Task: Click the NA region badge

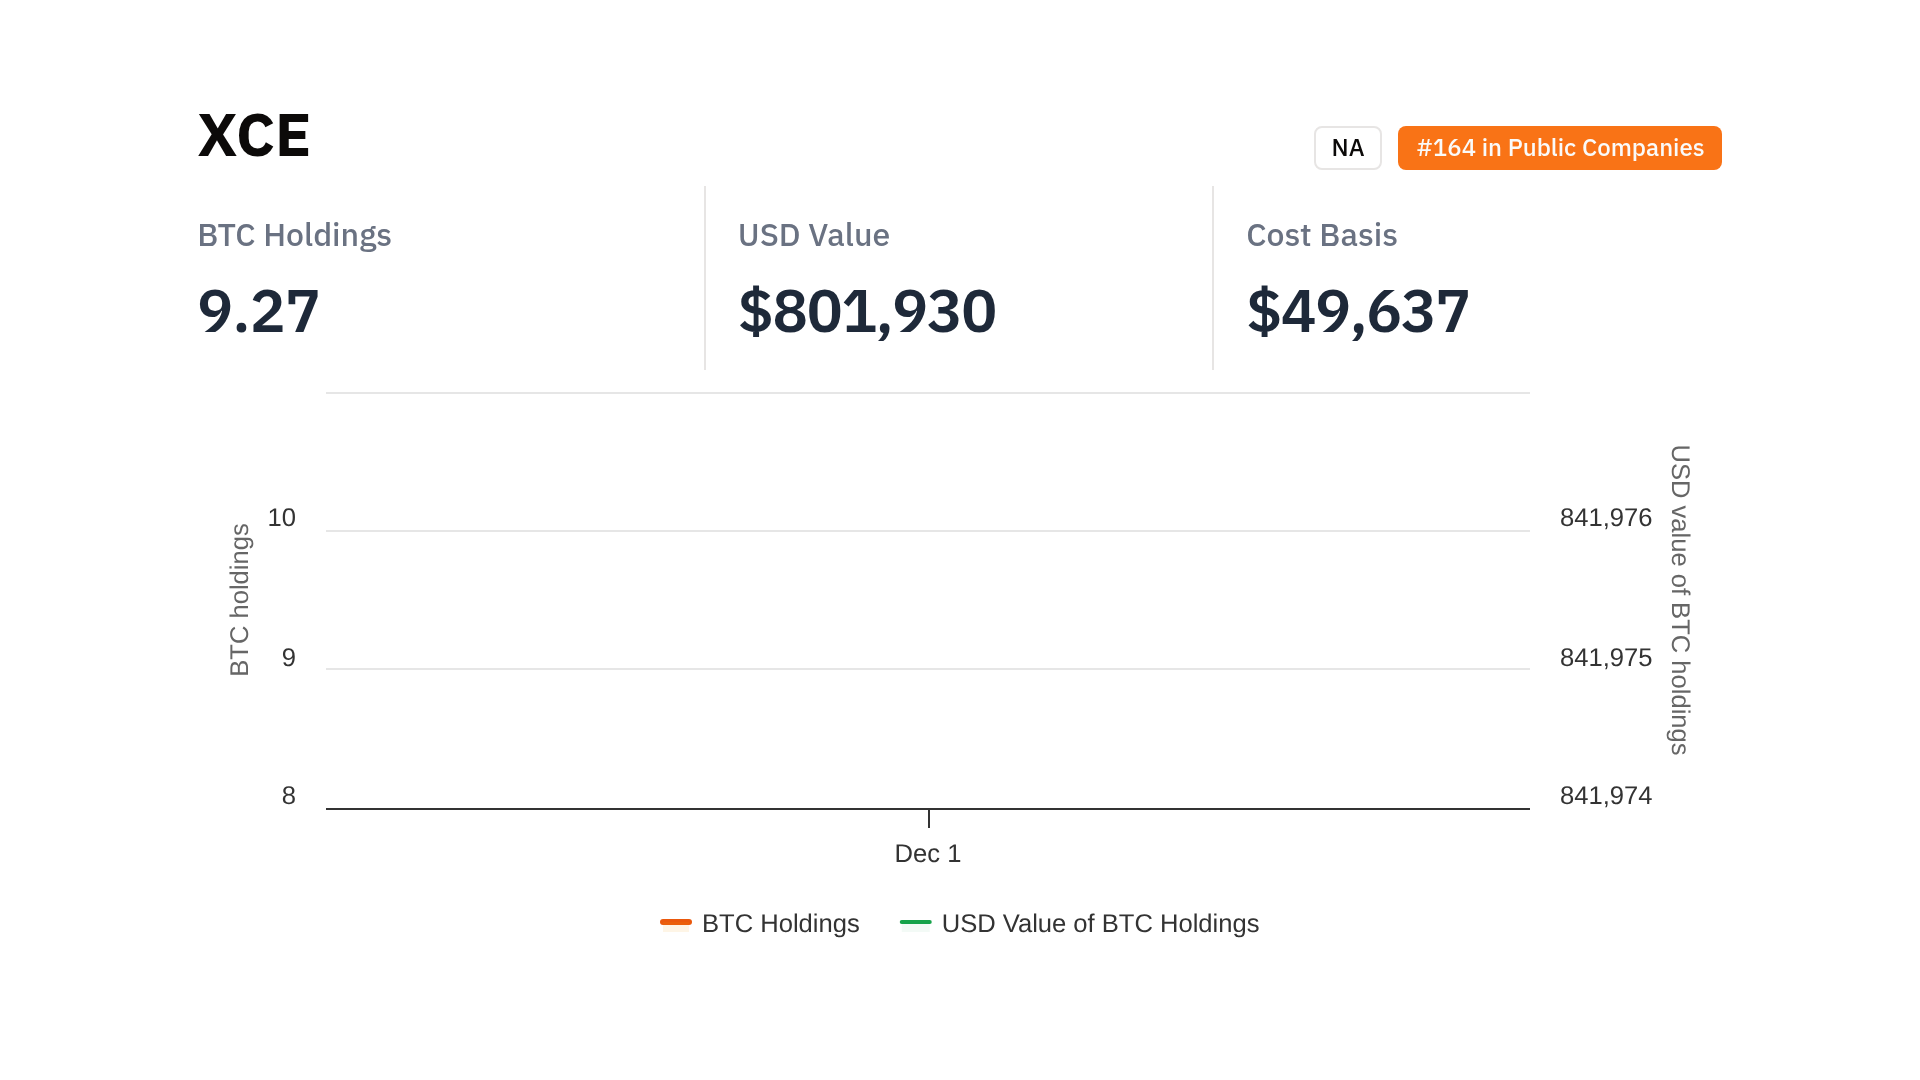Action: 1347,148
